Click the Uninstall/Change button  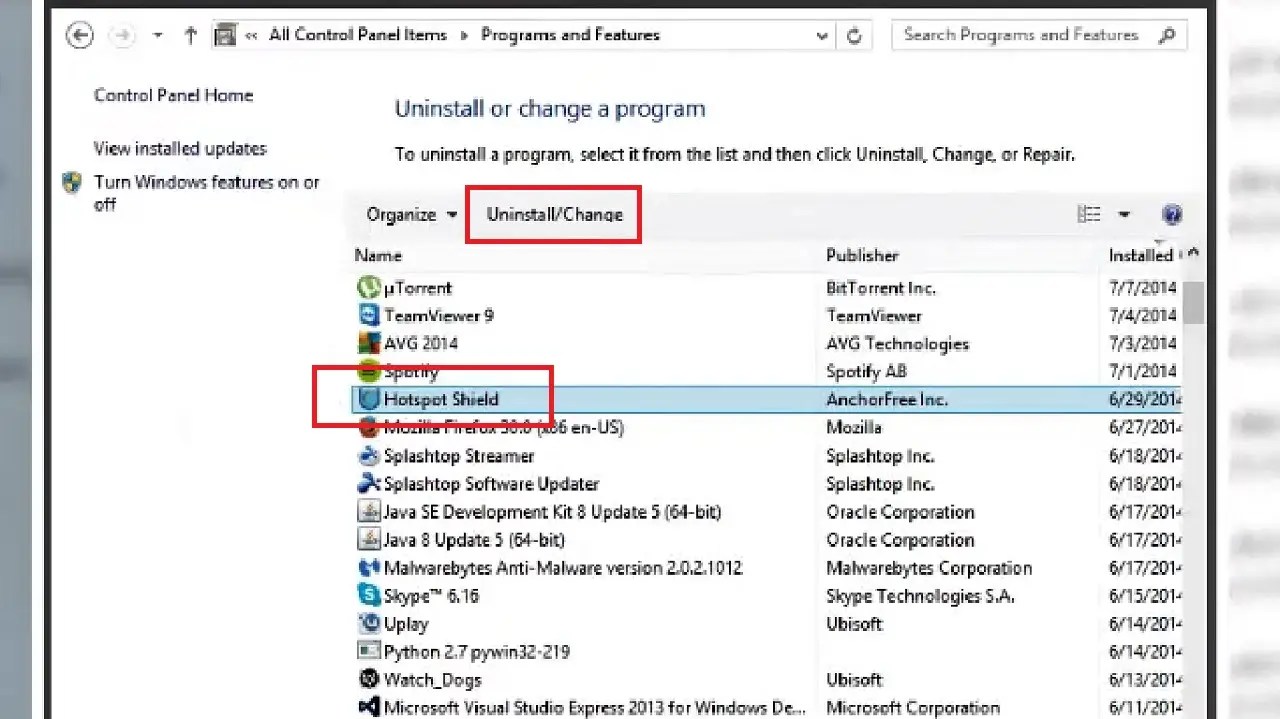[554, 214]
